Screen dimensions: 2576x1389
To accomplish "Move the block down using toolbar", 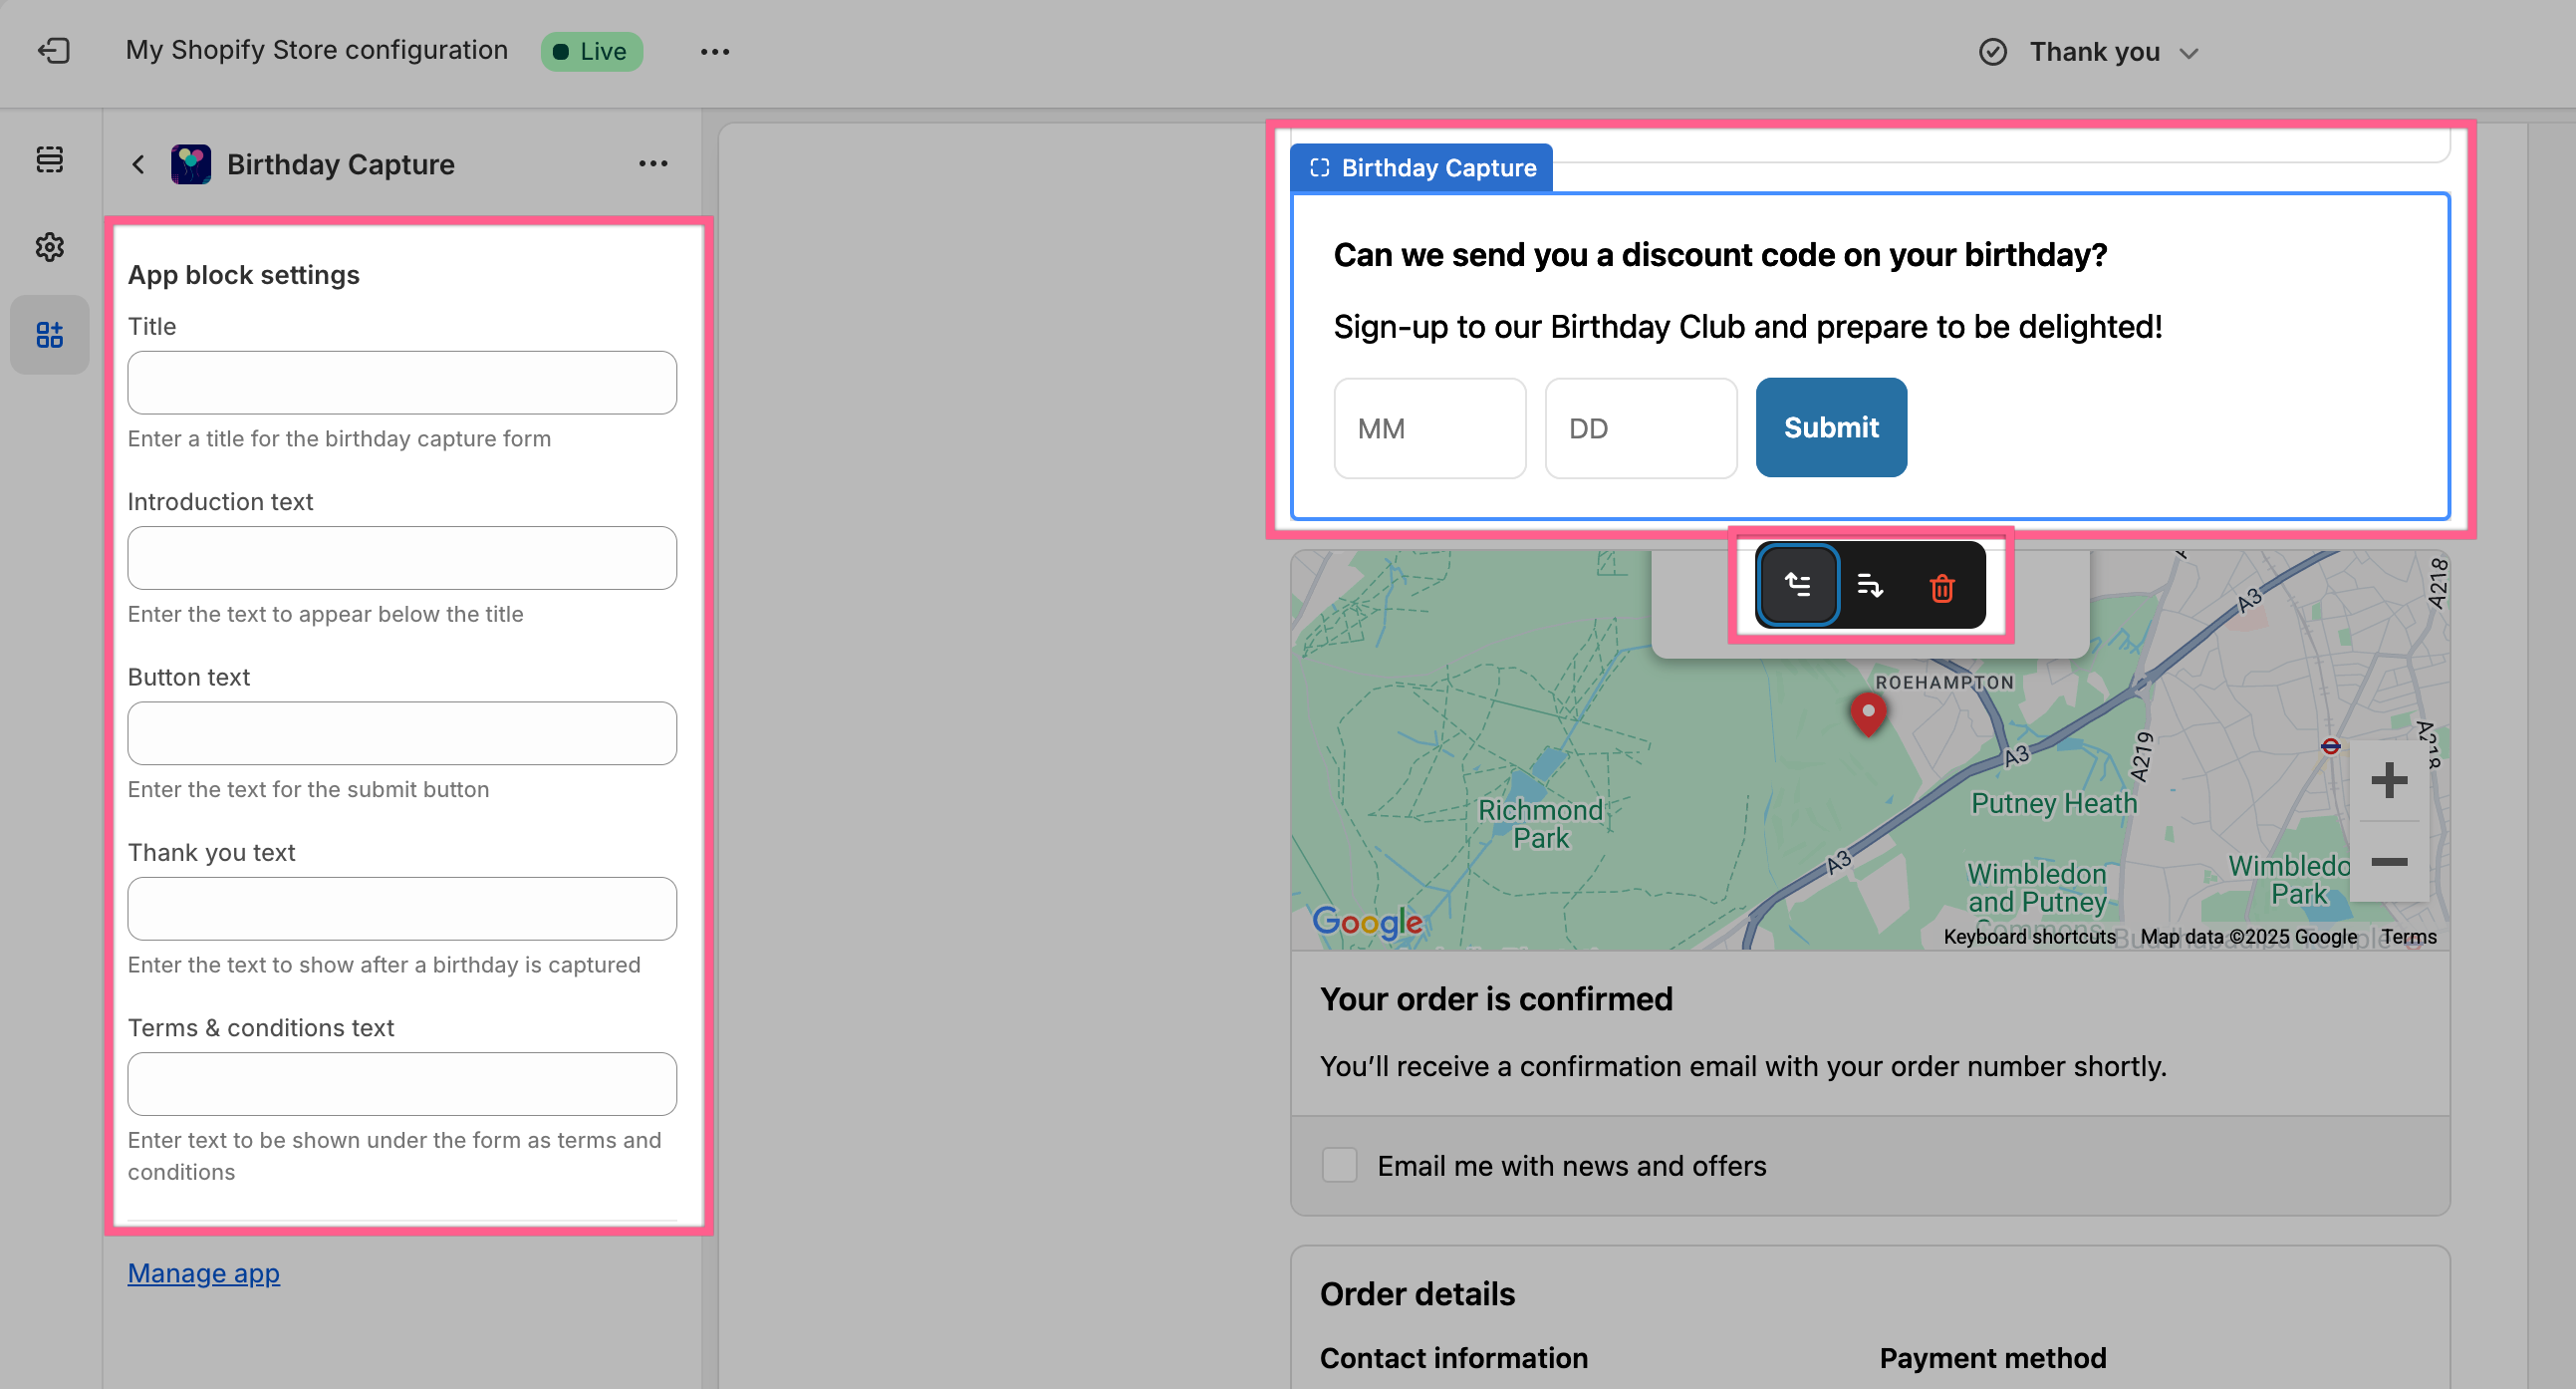I will pyautogui.click(x=1869, y=586).
